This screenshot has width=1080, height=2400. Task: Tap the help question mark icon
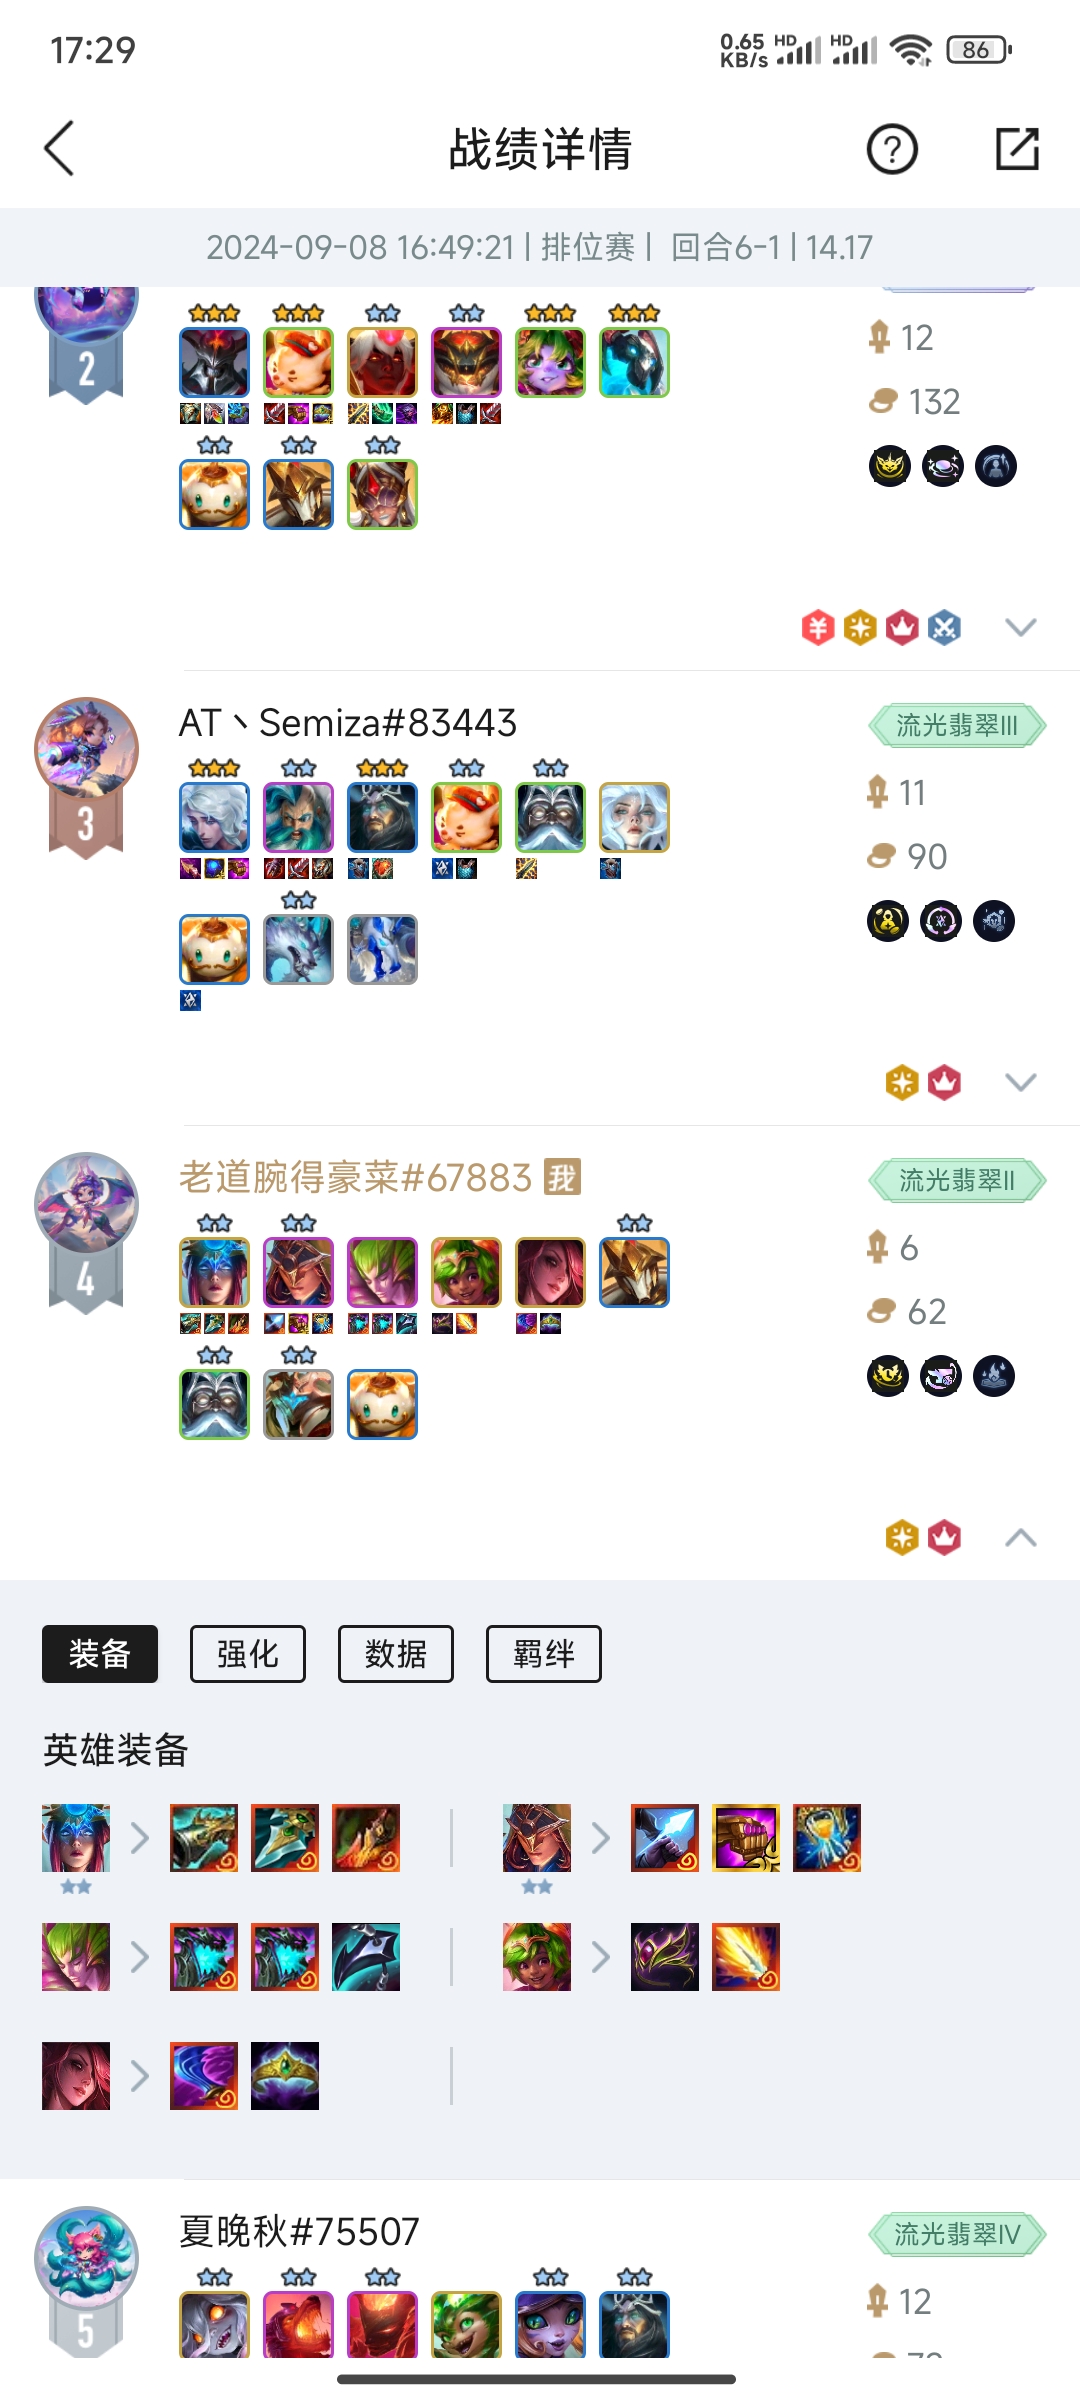pos(891,150)
